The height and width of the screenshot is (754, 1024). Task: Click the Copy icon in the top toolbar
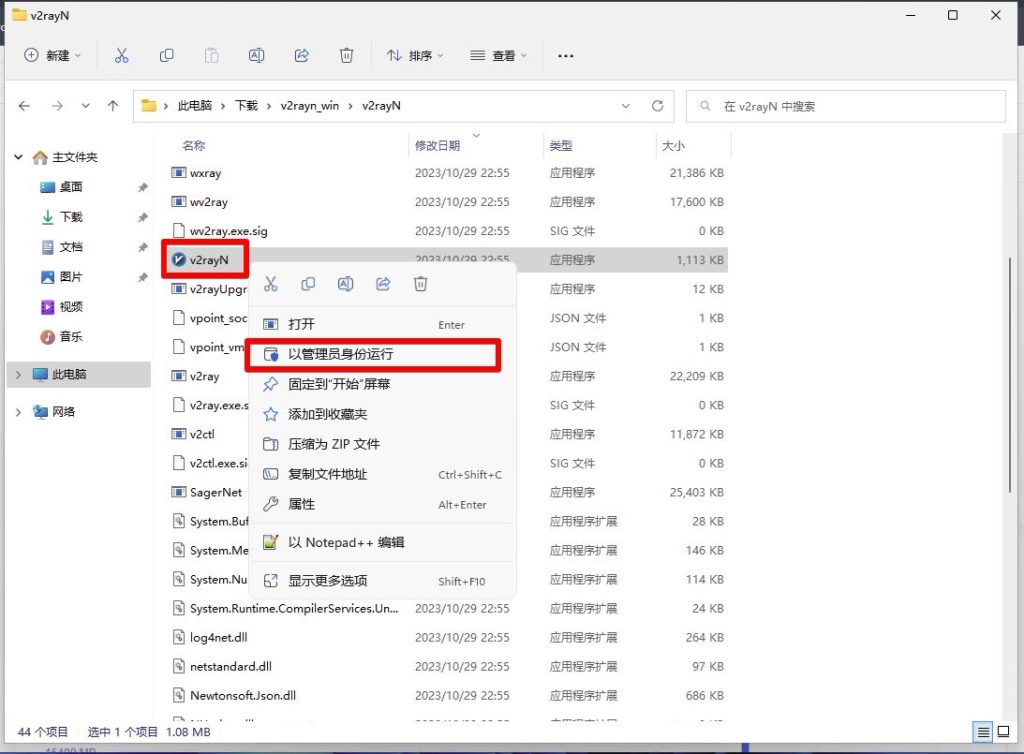coord(167,55)
